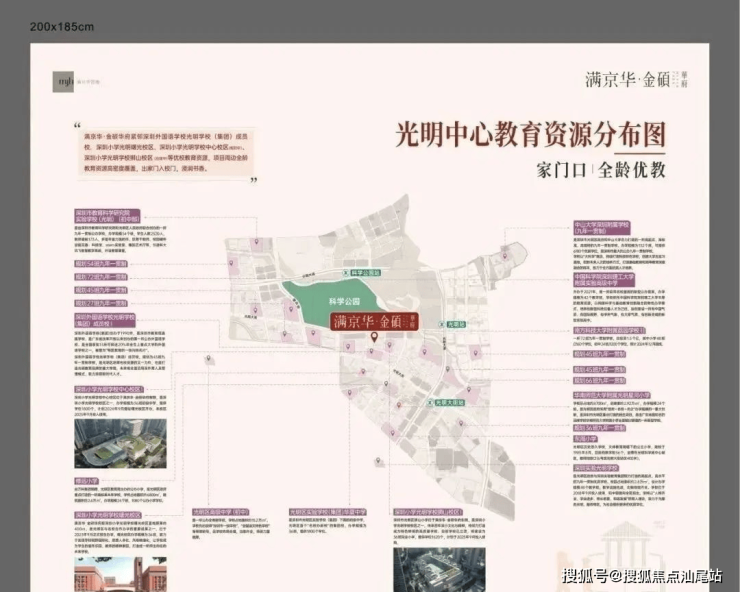Screen dimensions: 740x592
Task: Select the 光明大街站 station label
Action: [x=450, y=403]
